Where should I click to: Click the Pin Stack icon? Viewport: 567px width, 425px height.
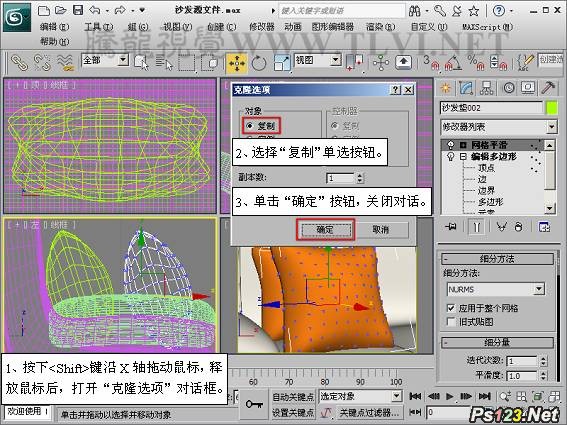click(x=451, y=227)
